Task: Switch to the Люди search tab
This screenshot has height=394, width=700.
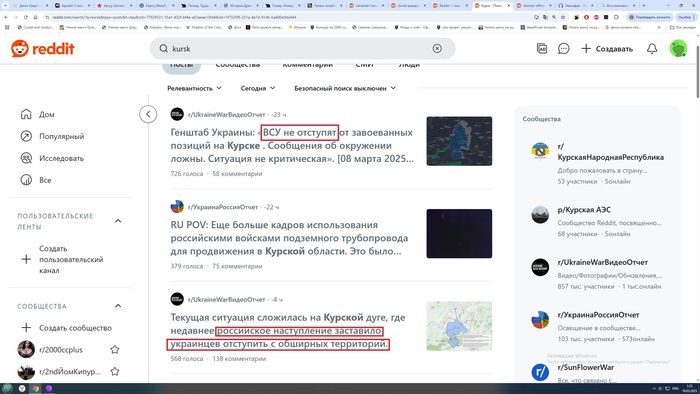Action: tap(409, 66)
